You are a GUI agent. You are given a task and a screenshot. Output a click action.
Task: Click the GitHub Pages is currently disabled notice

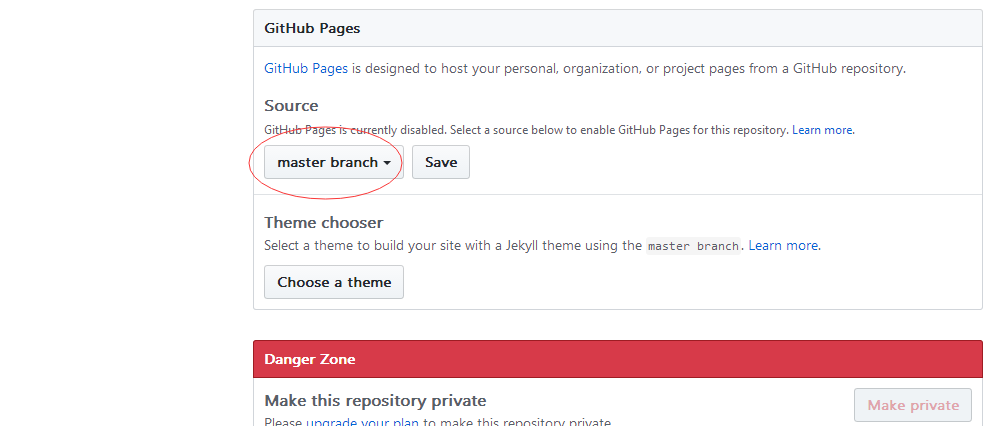pos(356,130)
